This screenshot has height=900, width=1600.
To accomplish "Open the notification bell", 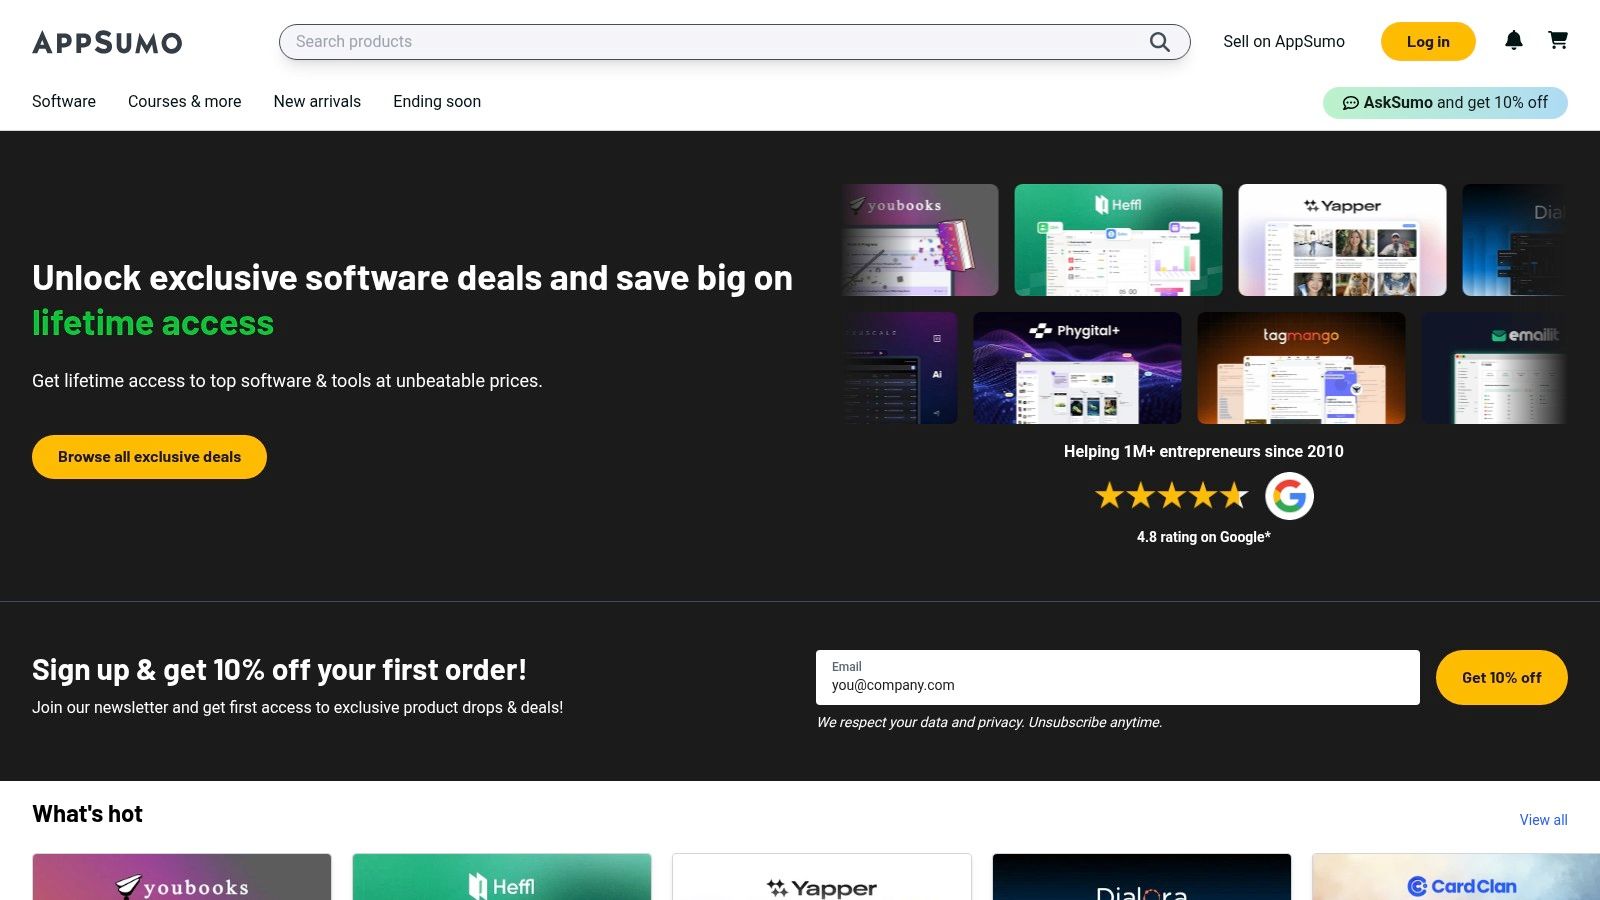I will pos(1514,41).
